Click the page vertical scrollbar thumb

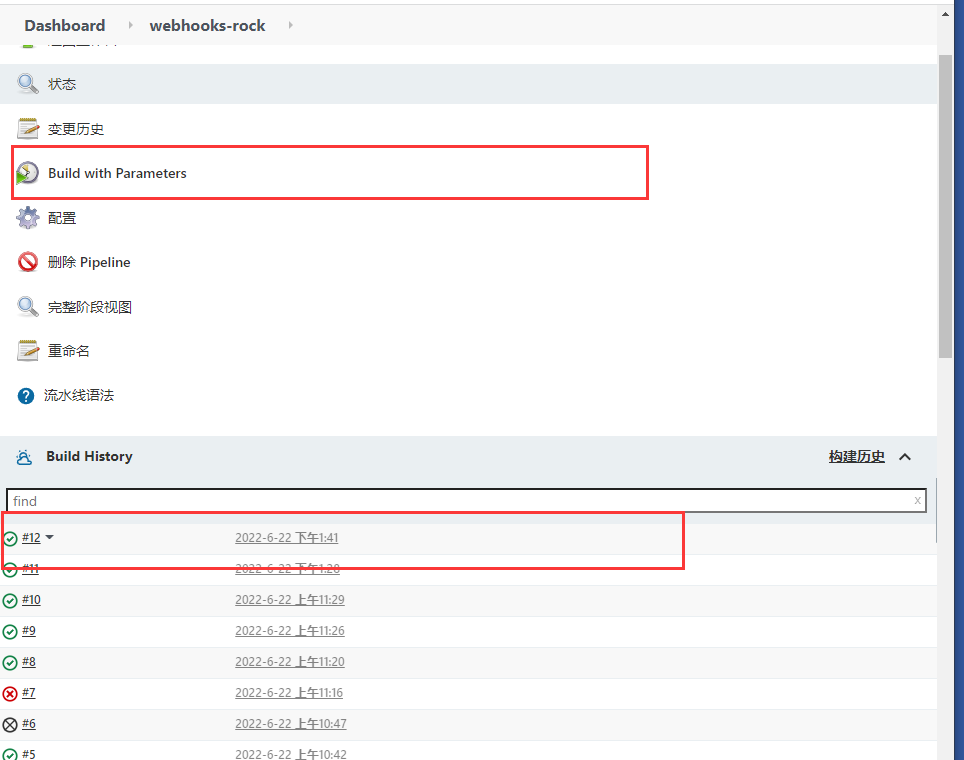945,206
